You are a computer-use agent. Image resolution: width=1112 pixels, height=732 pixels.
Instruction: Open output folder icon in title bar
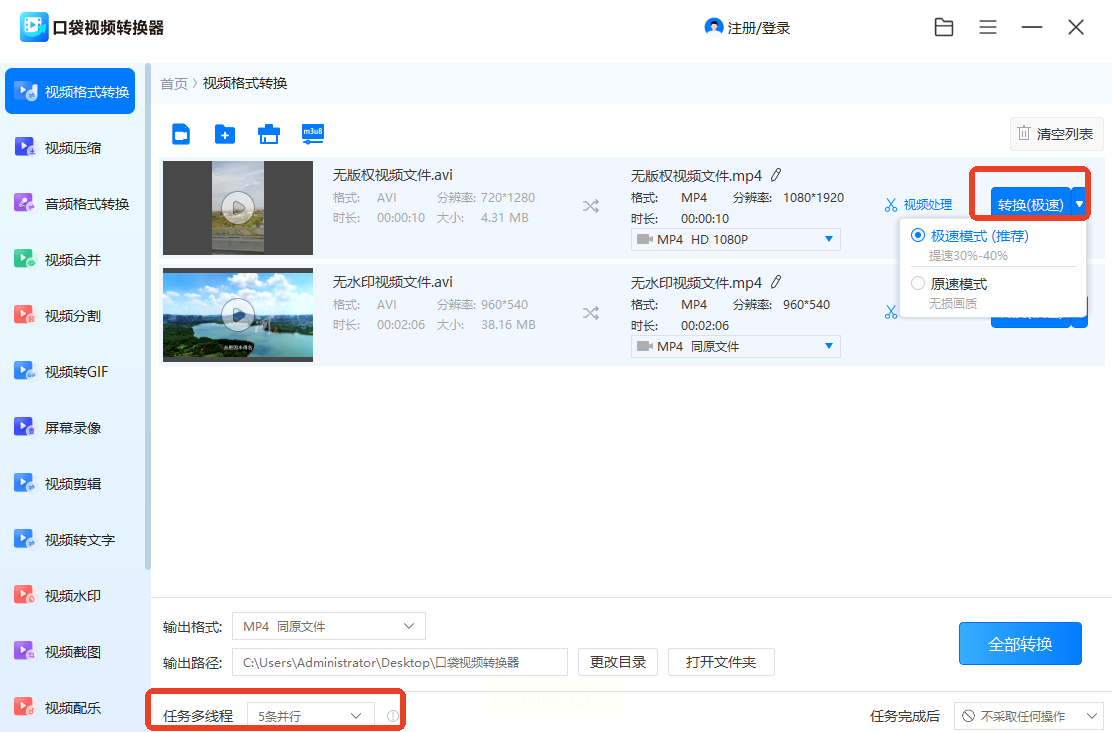pyautogui.click(x=943, y=28)
